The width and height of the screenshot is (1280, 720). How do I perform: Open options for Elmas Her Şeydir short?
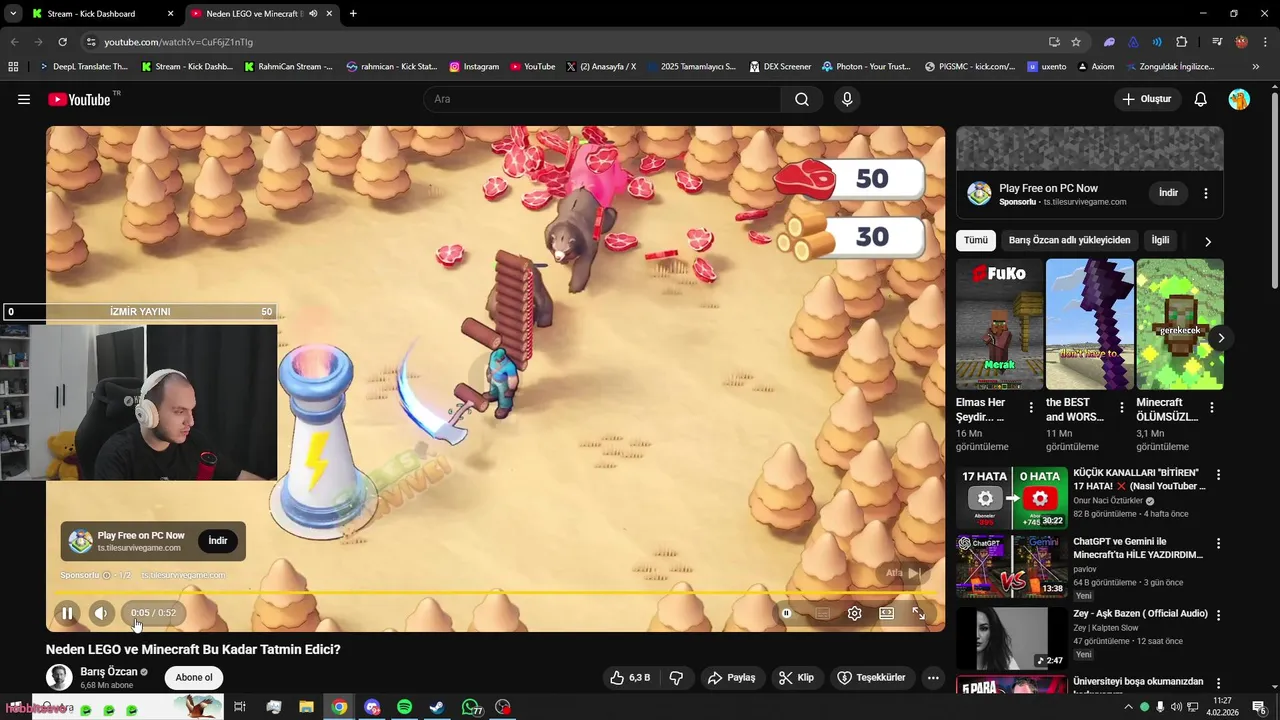[1031, 407]
